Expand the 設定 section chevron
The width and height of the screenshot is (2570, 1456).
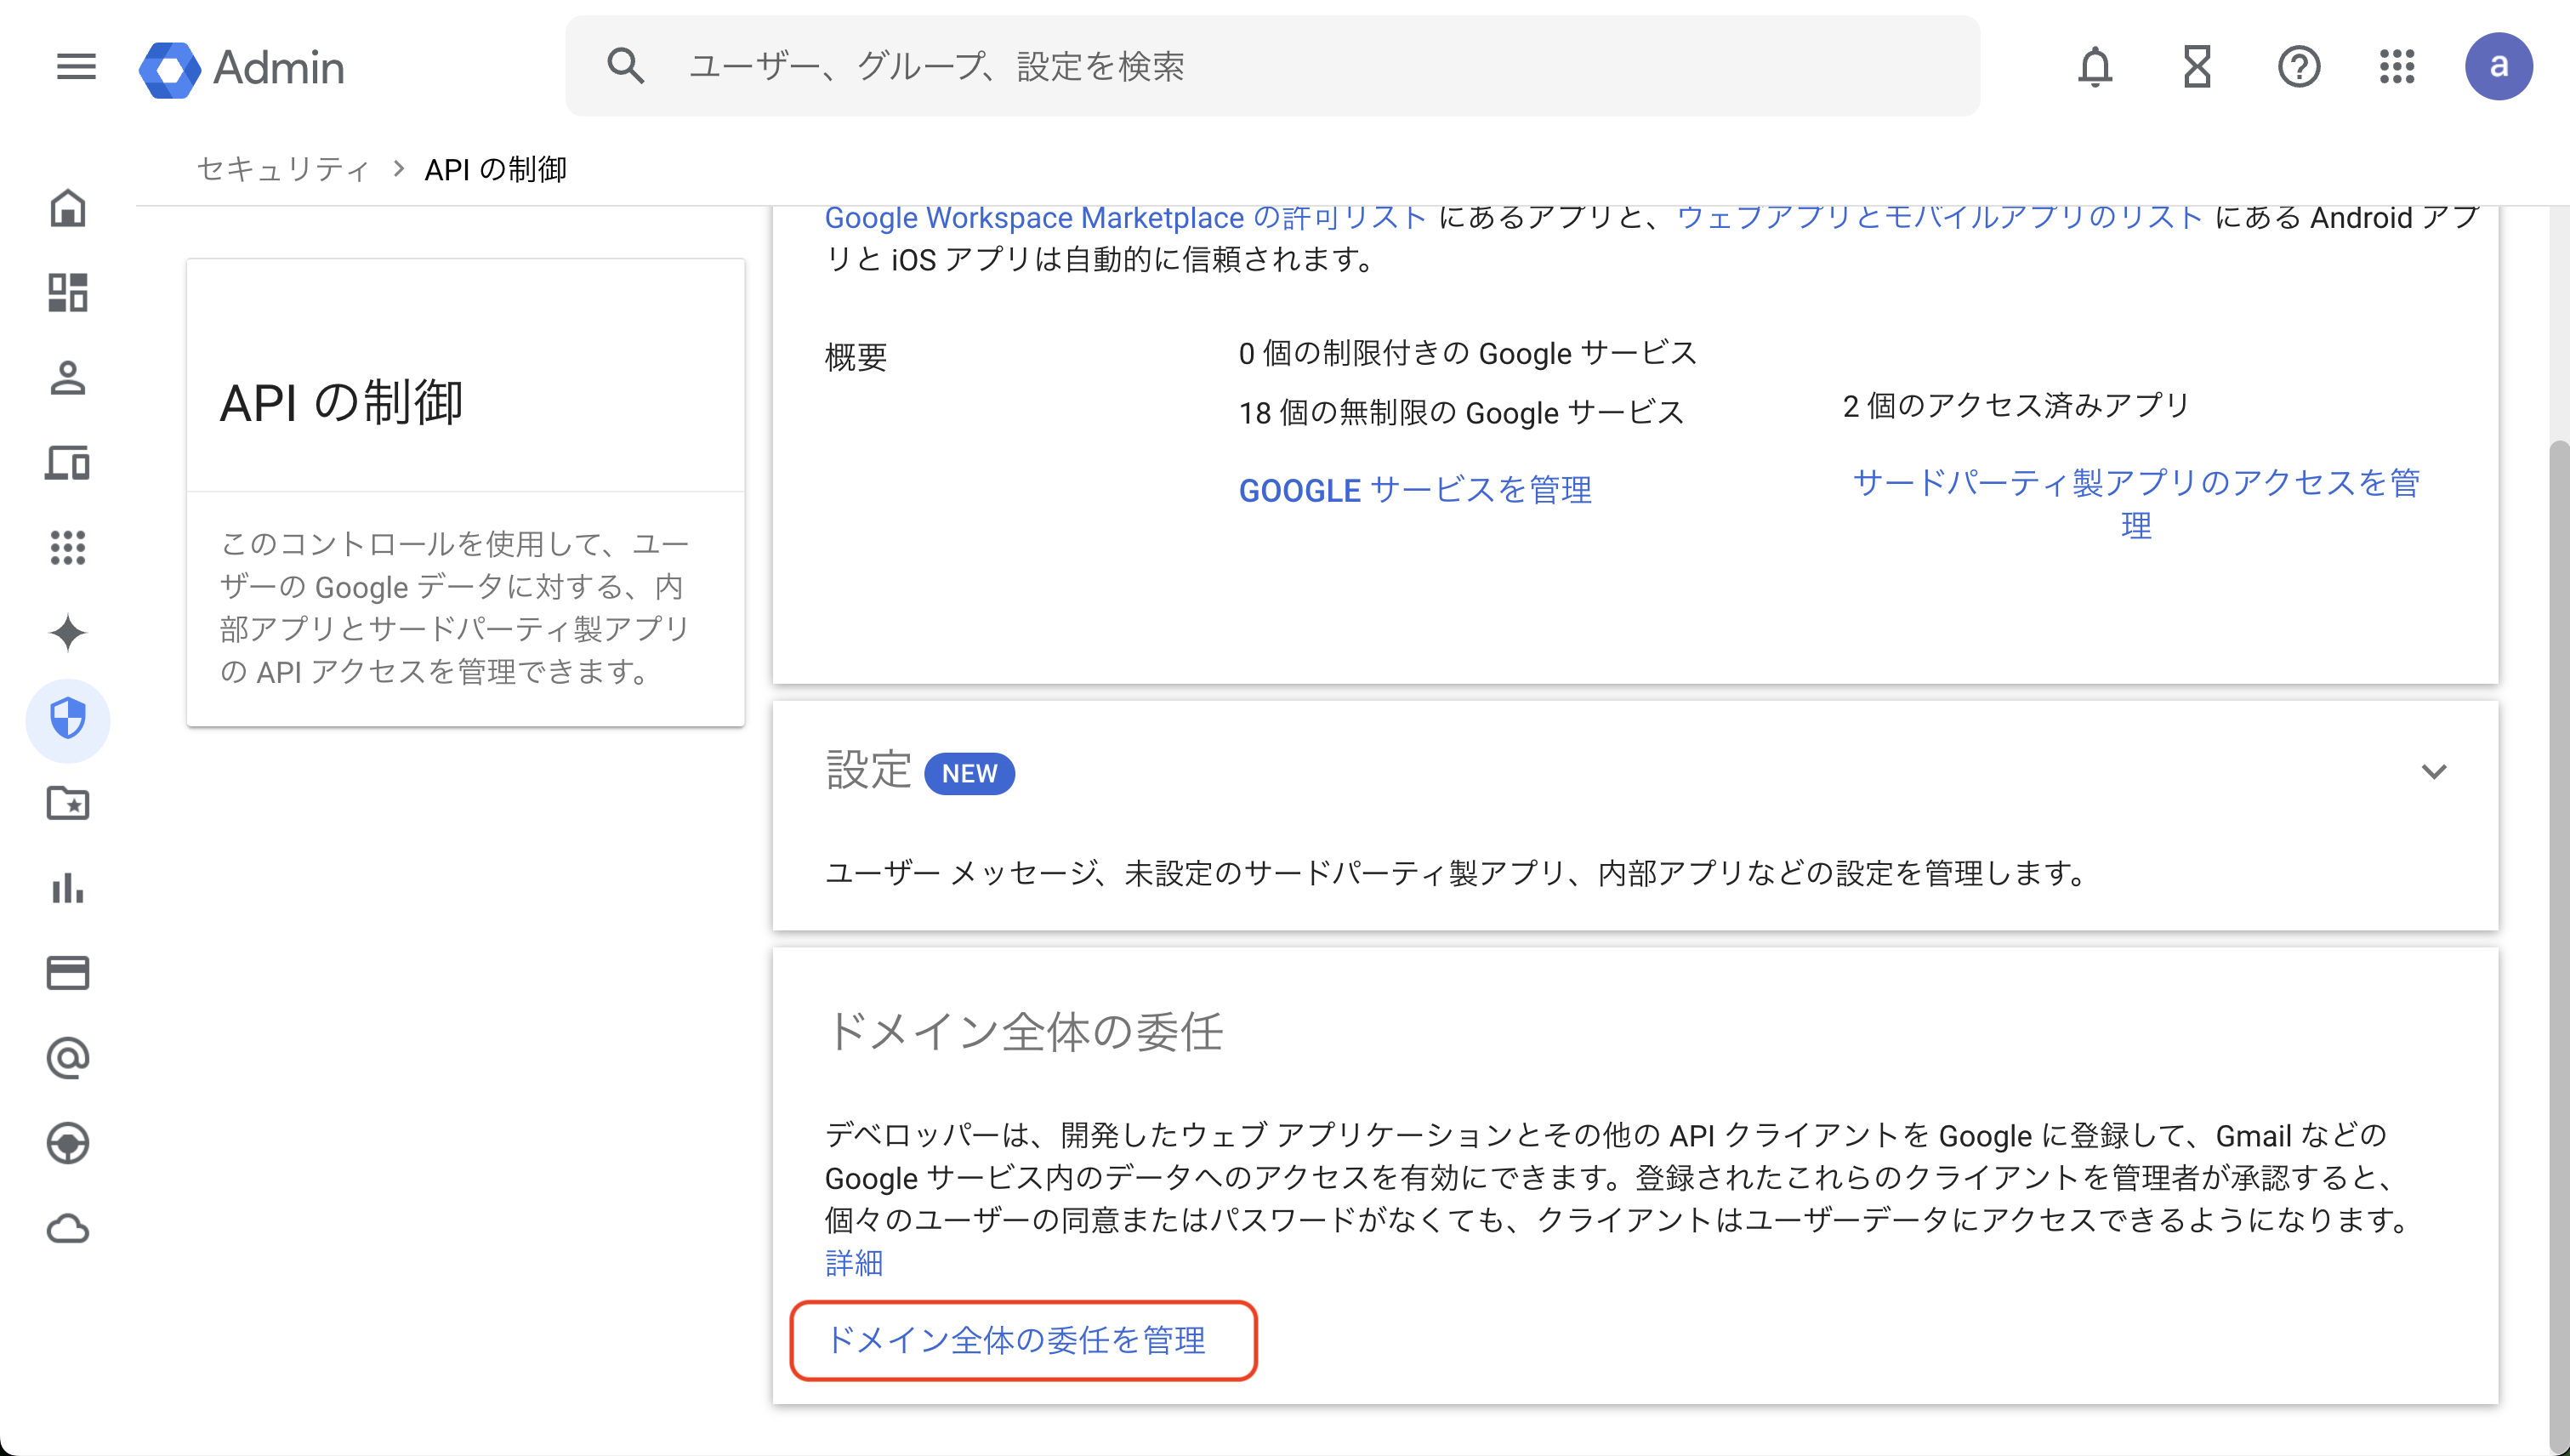tap(2434, 771)
